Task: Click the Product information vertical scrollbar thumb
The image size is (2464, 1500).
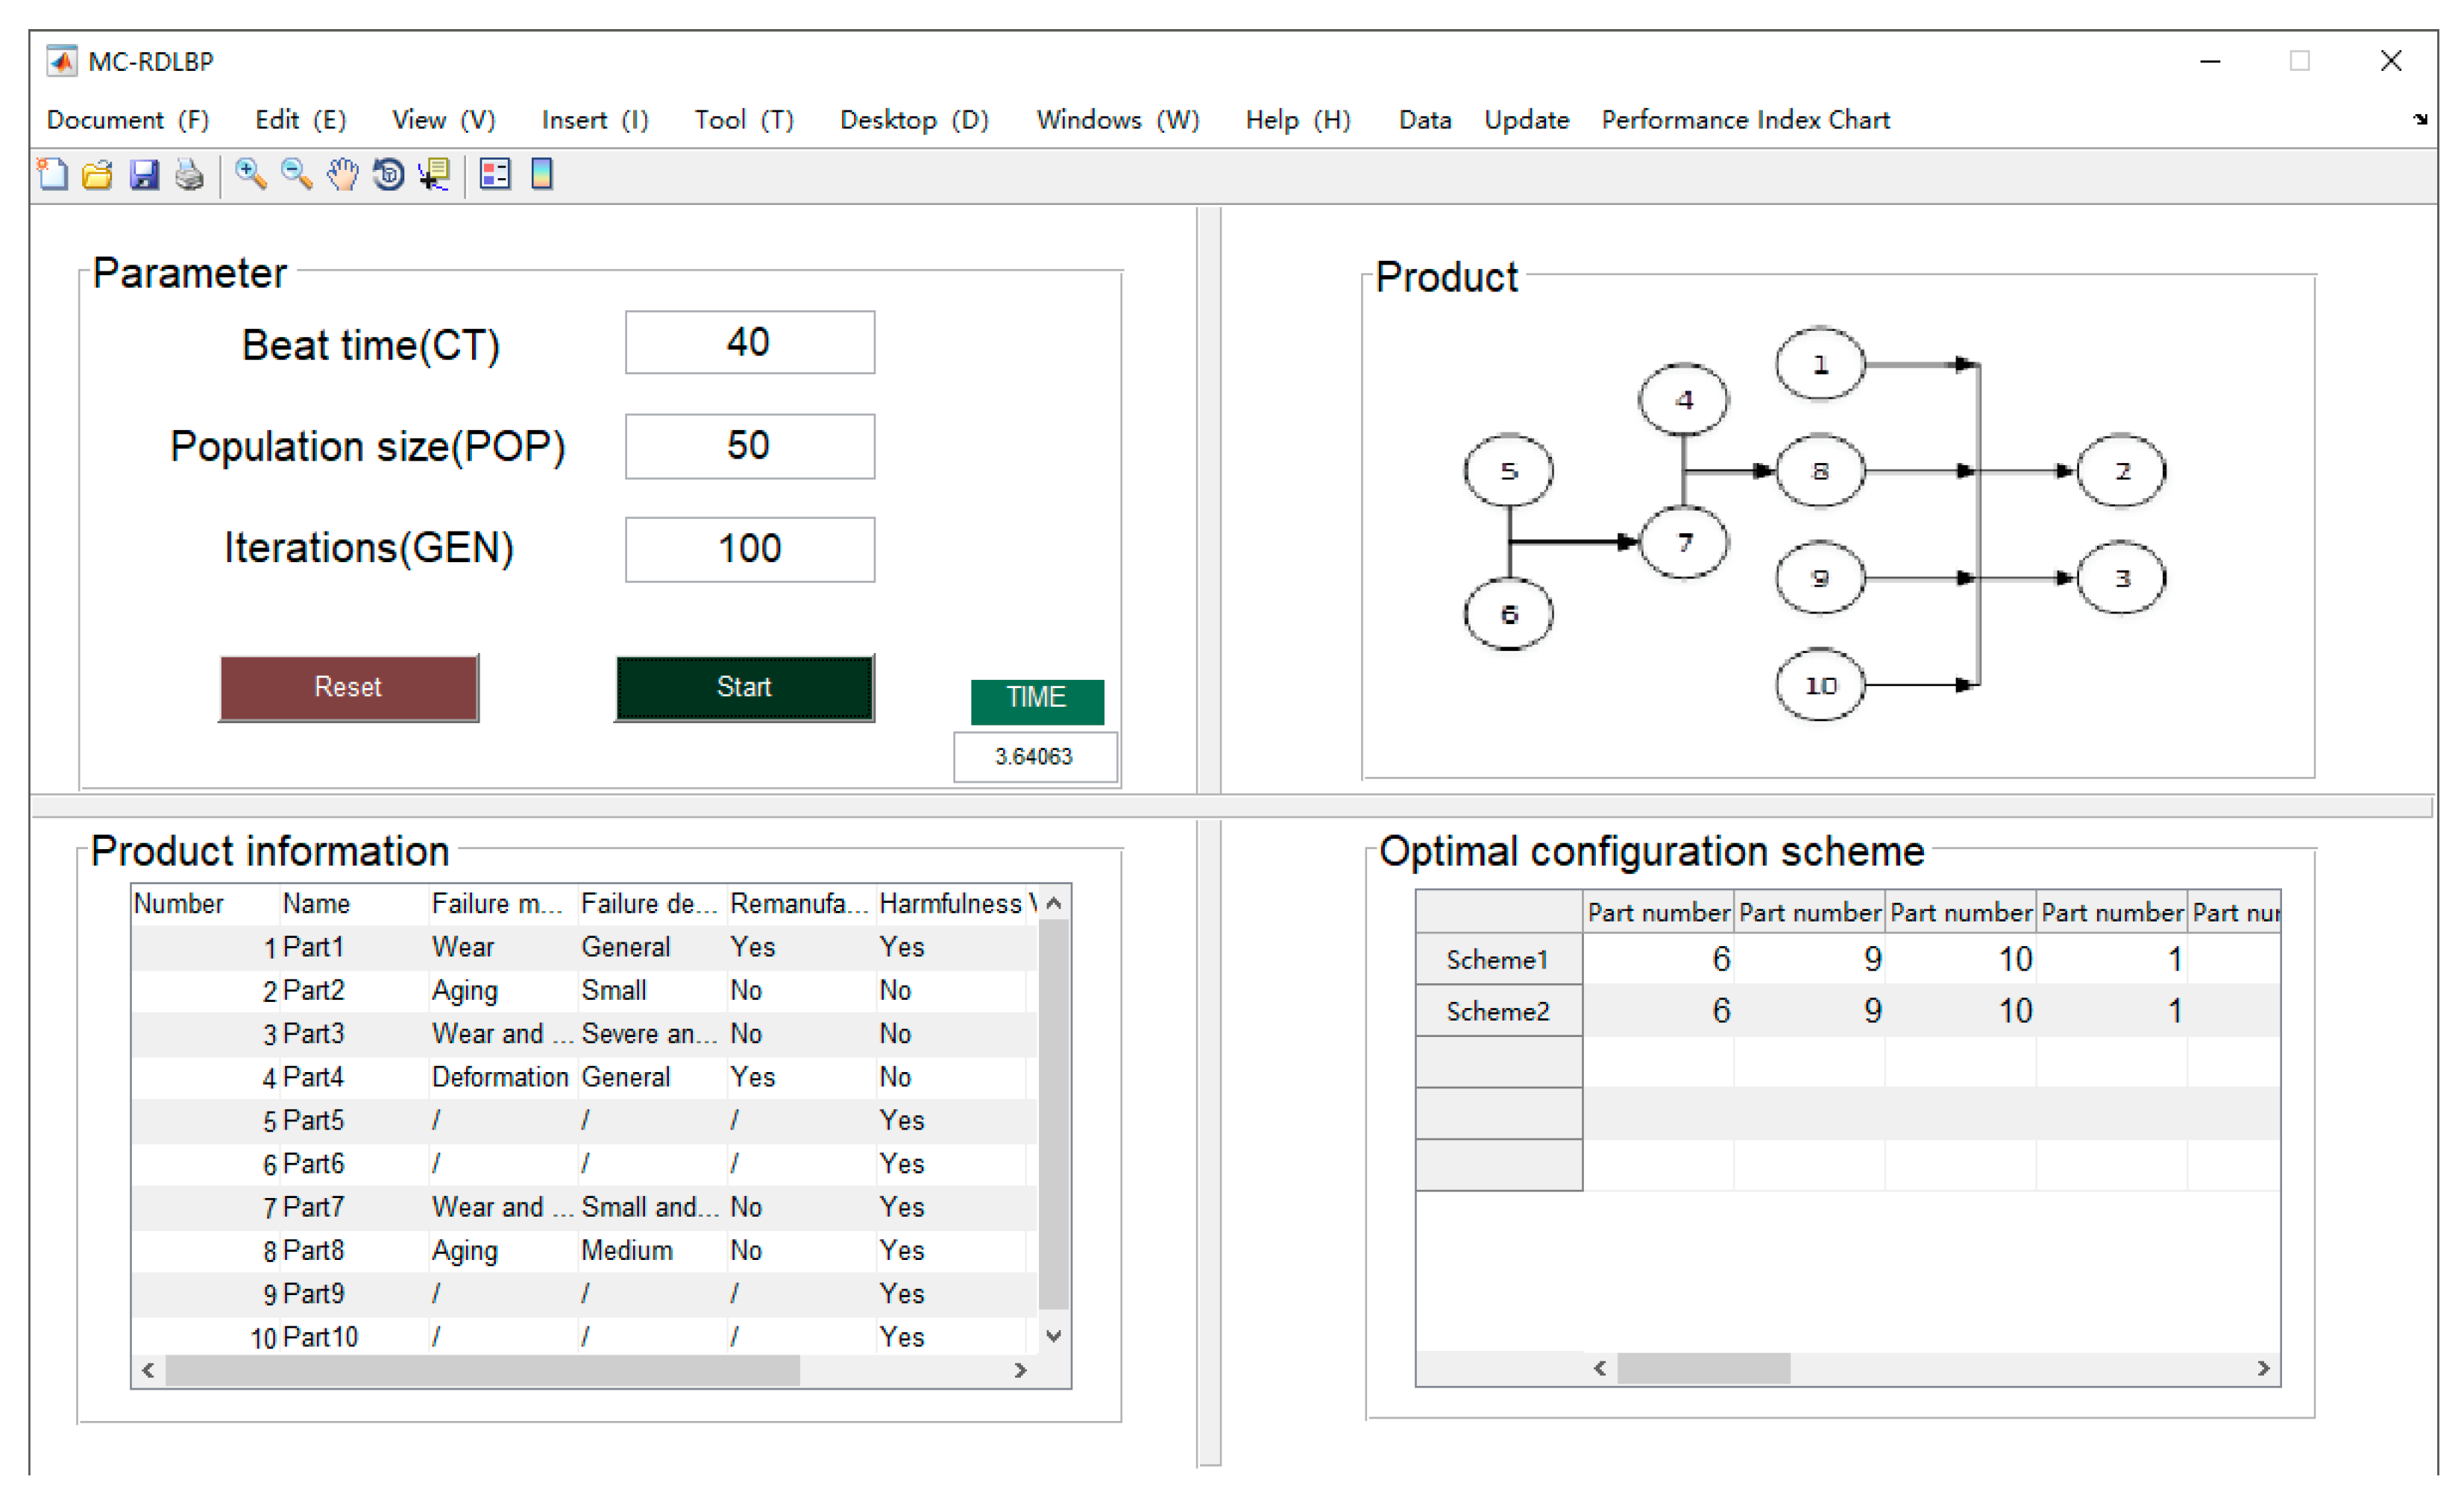Action: 1053,1113
